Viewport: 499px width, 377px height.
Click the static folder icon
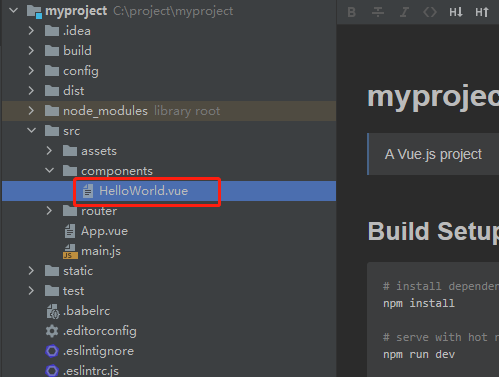[52, 271]
